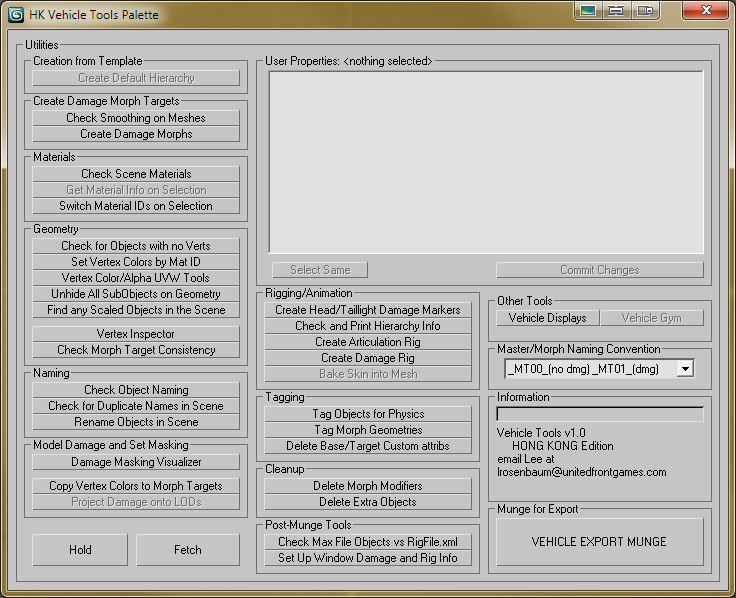Screen dimensions: 736x598
Task: Run Check for Objects with no Verts
Action: point(136,246)
